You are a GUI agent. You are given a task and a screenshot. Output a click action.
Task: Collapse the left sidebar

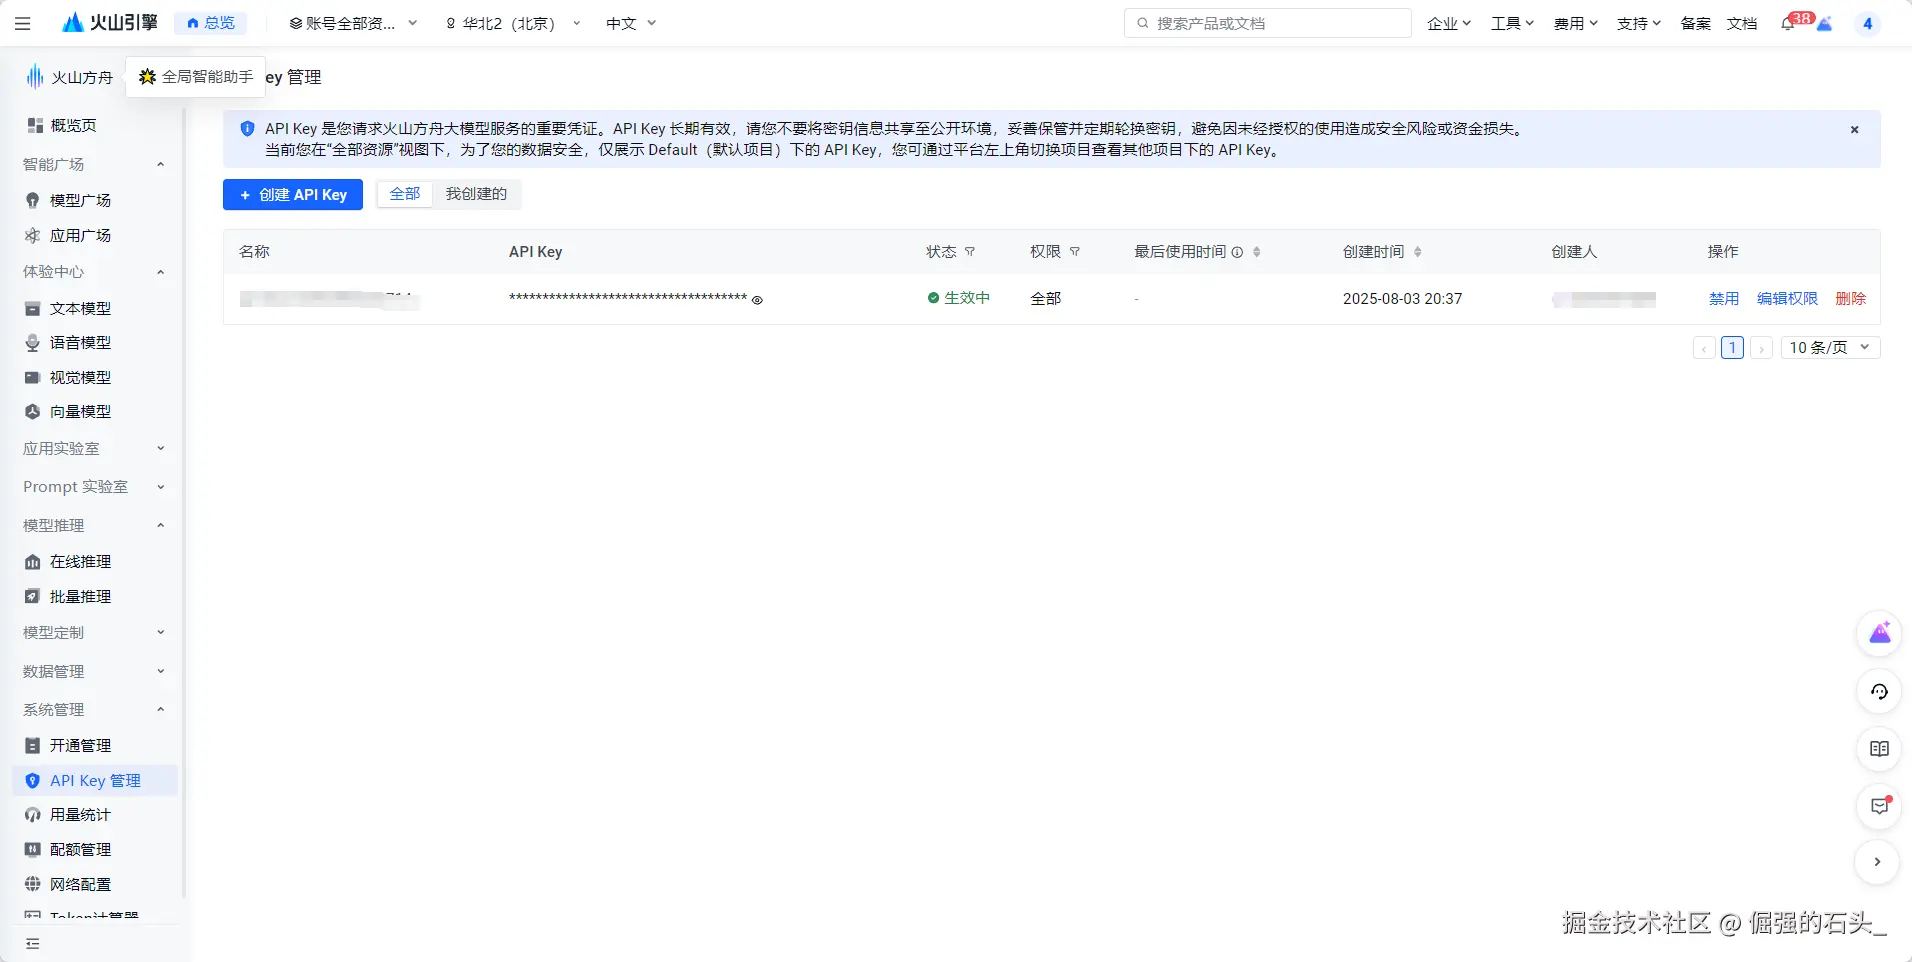tap(33, 943)
